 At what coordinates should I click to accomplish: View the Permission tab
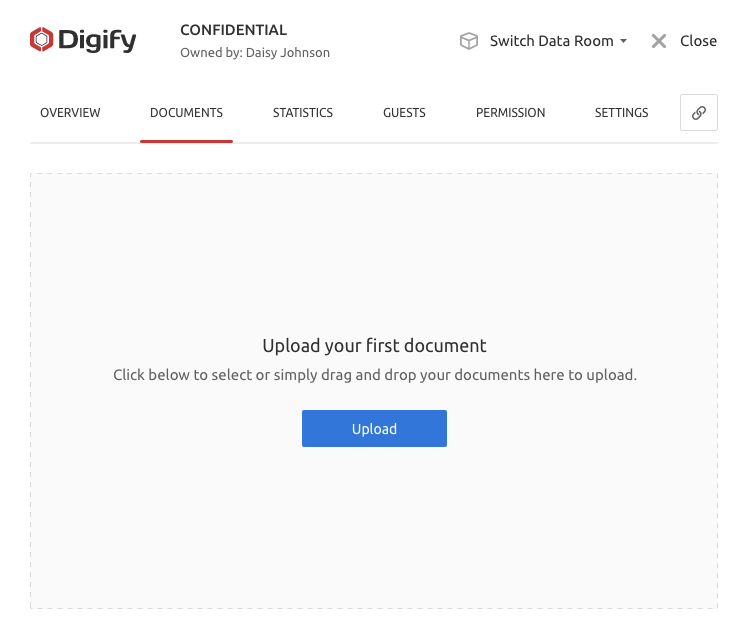[510, 113]
